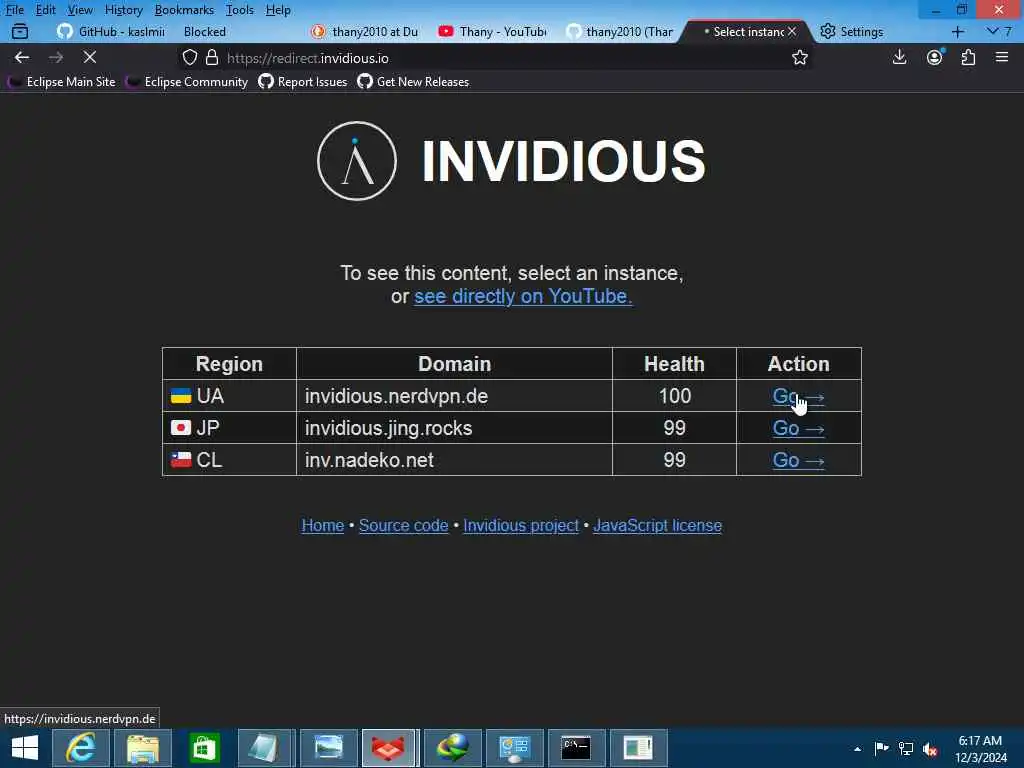Select the inv.nadeko.net domain text
This screenshot has width=1024, height=768.
[x=369, y=460]
